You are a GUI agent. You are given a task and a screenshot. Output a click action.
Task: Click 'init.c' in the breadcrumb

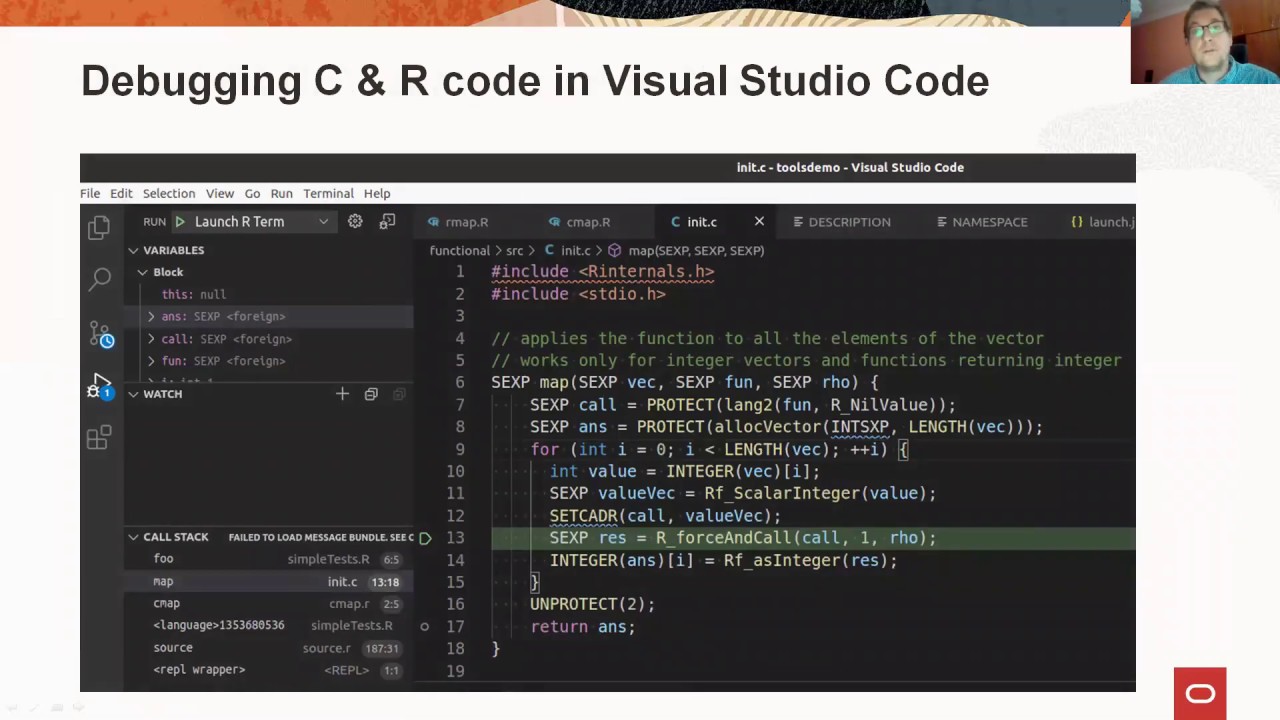575,250
